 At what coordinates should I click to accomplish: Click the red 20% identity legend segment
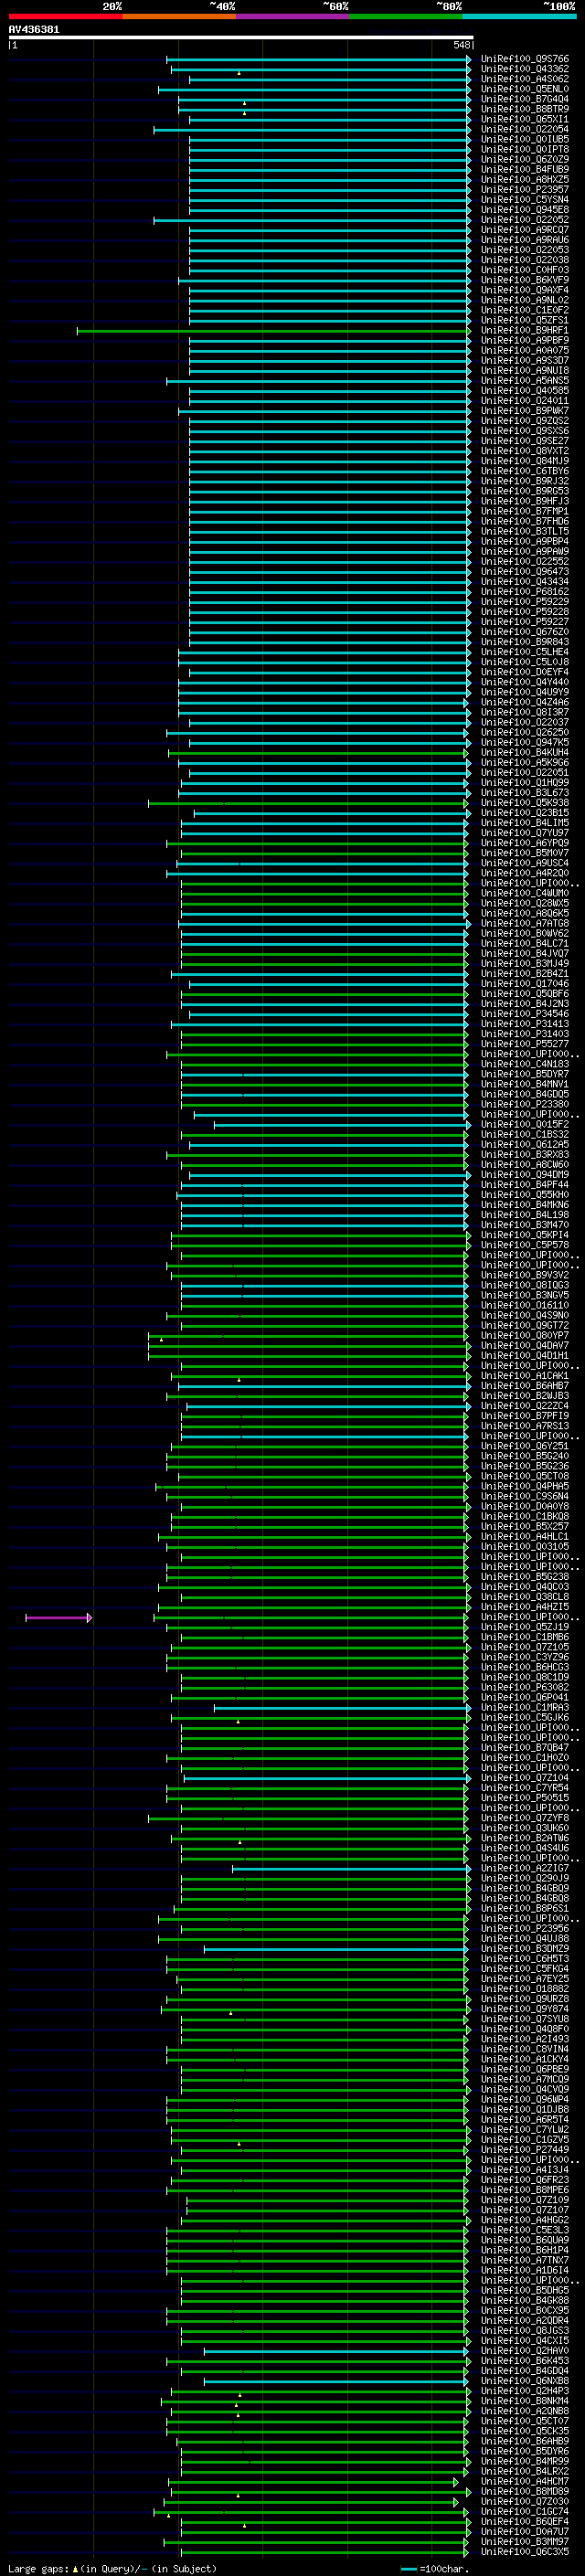click(65, 16)
